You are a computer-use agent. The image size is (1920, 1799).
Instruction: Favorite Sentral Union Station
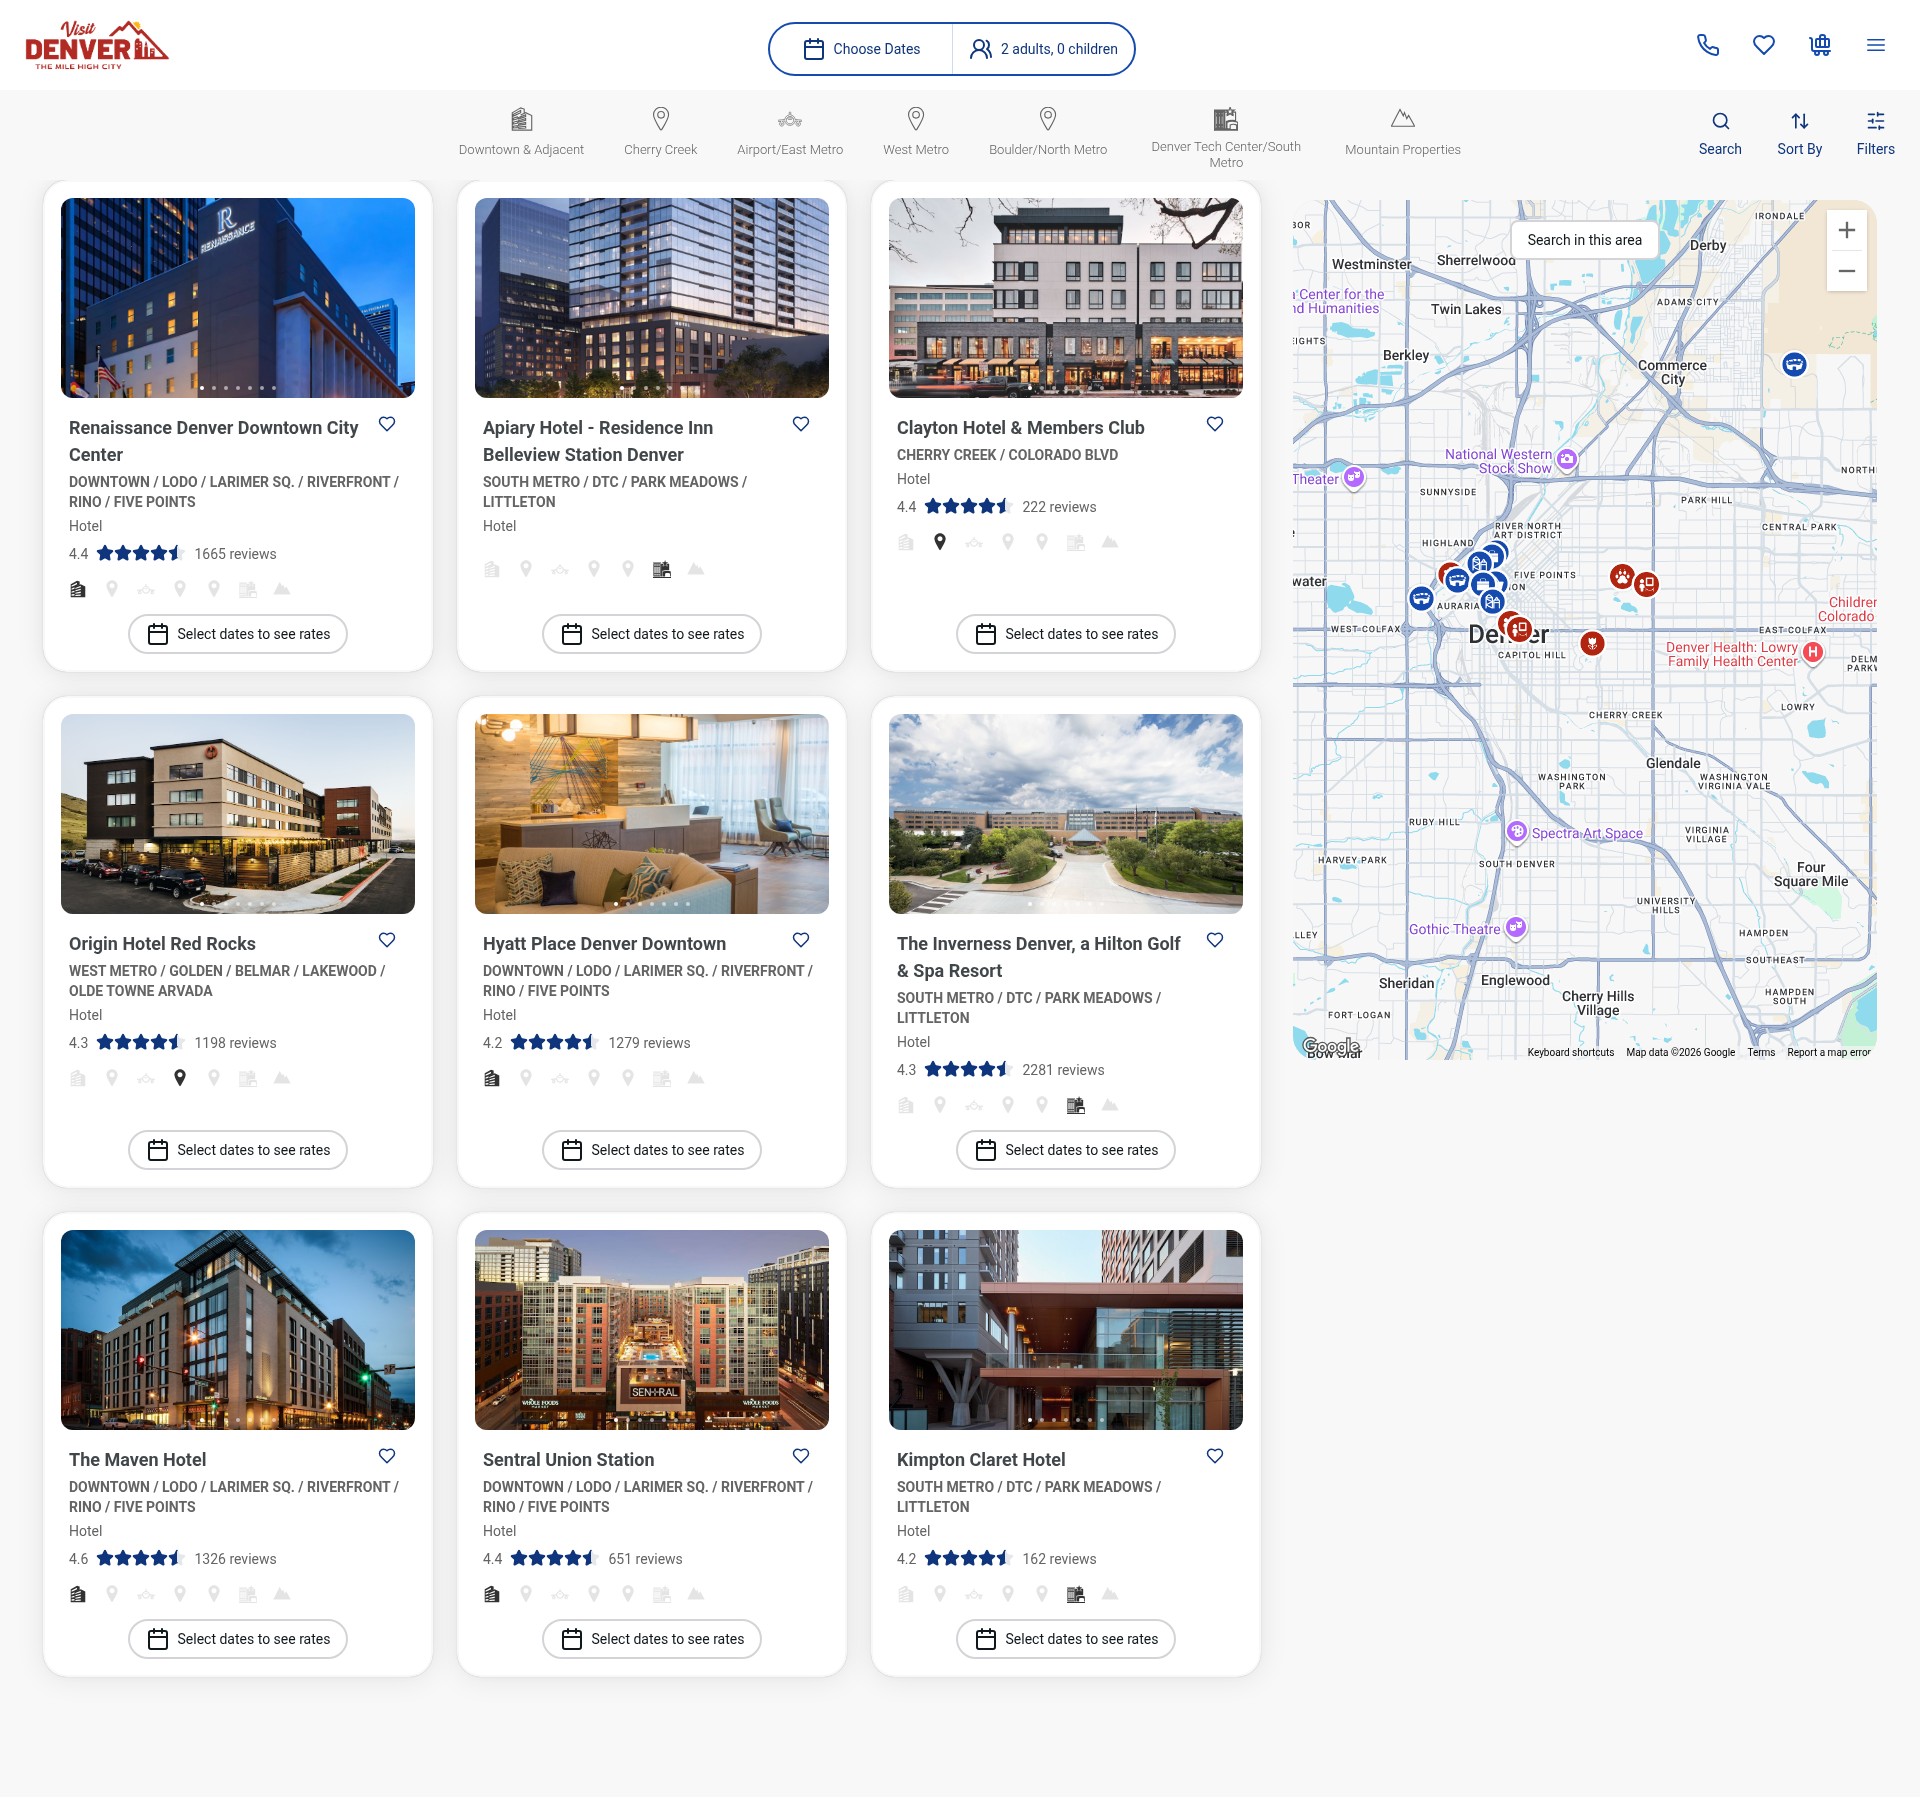coord(801,1456)
